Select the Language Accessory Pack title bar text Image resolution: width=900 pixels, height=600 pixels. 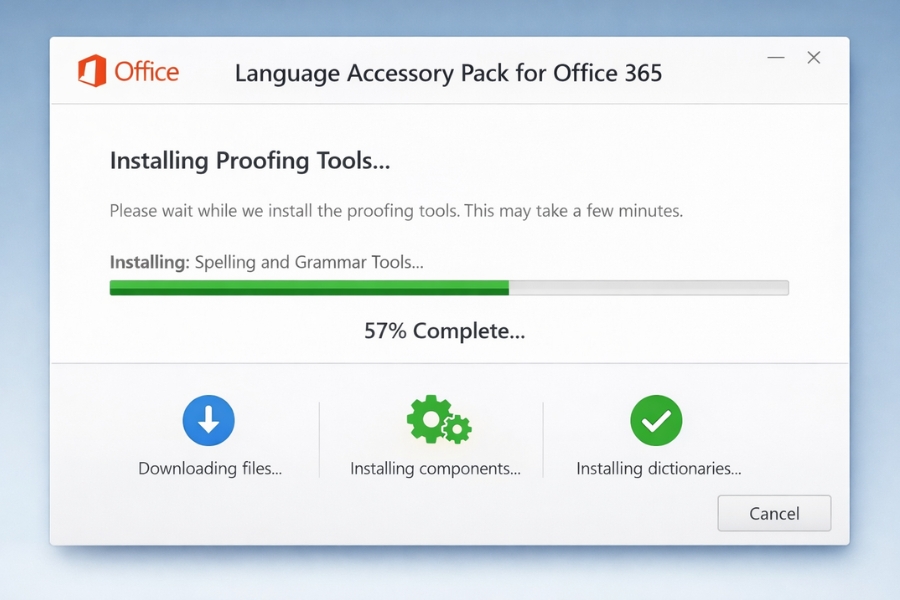point(448,73)
